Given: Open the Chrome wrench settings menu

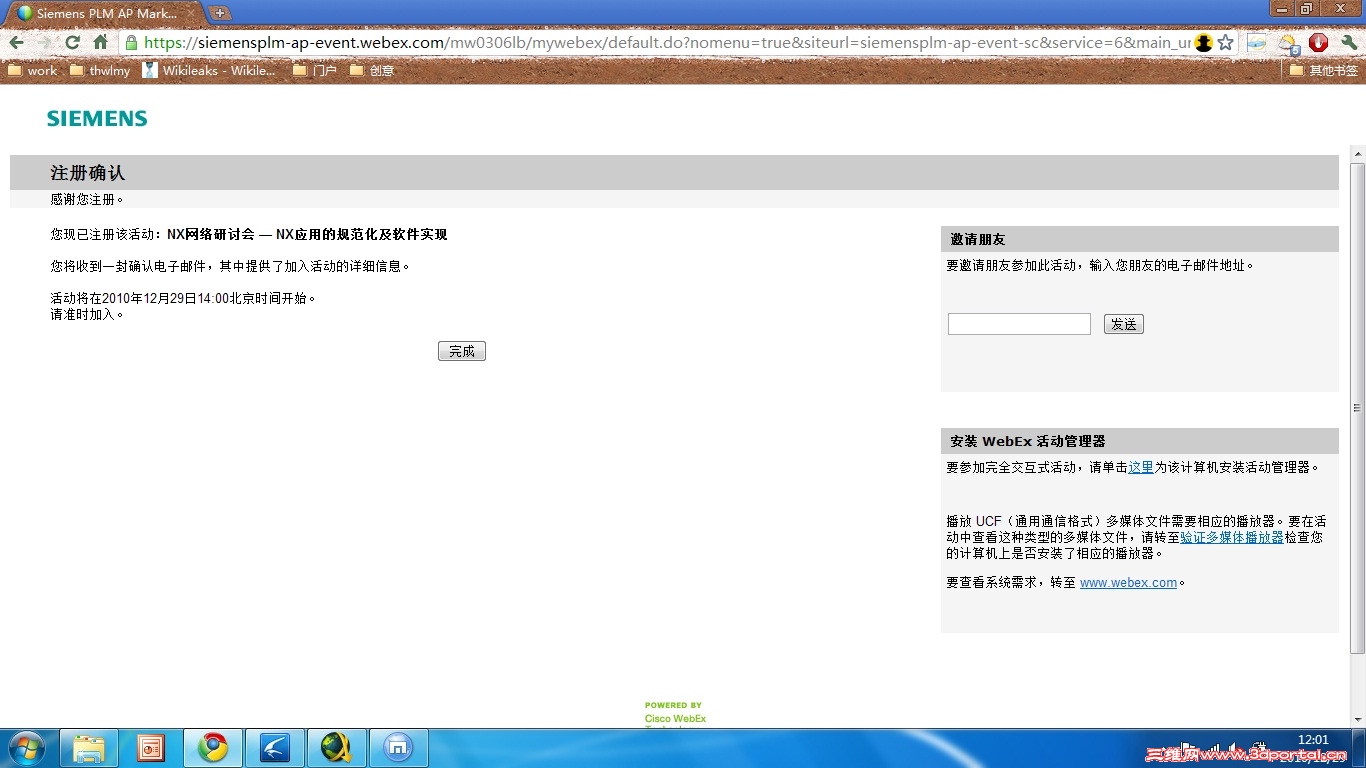Looking at the screenshot, I should (1349, 43).
